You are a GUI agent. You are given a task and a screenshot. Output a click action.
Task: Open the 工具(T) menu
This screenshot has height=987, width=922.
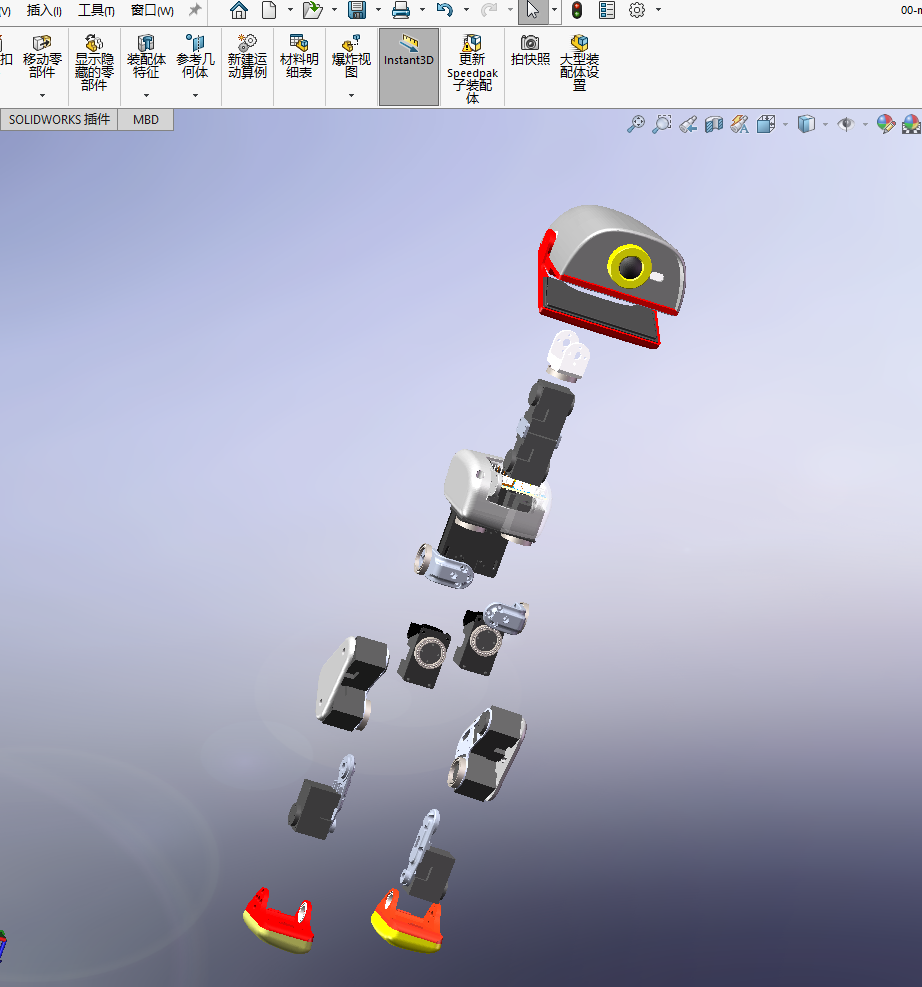(96, 11)
